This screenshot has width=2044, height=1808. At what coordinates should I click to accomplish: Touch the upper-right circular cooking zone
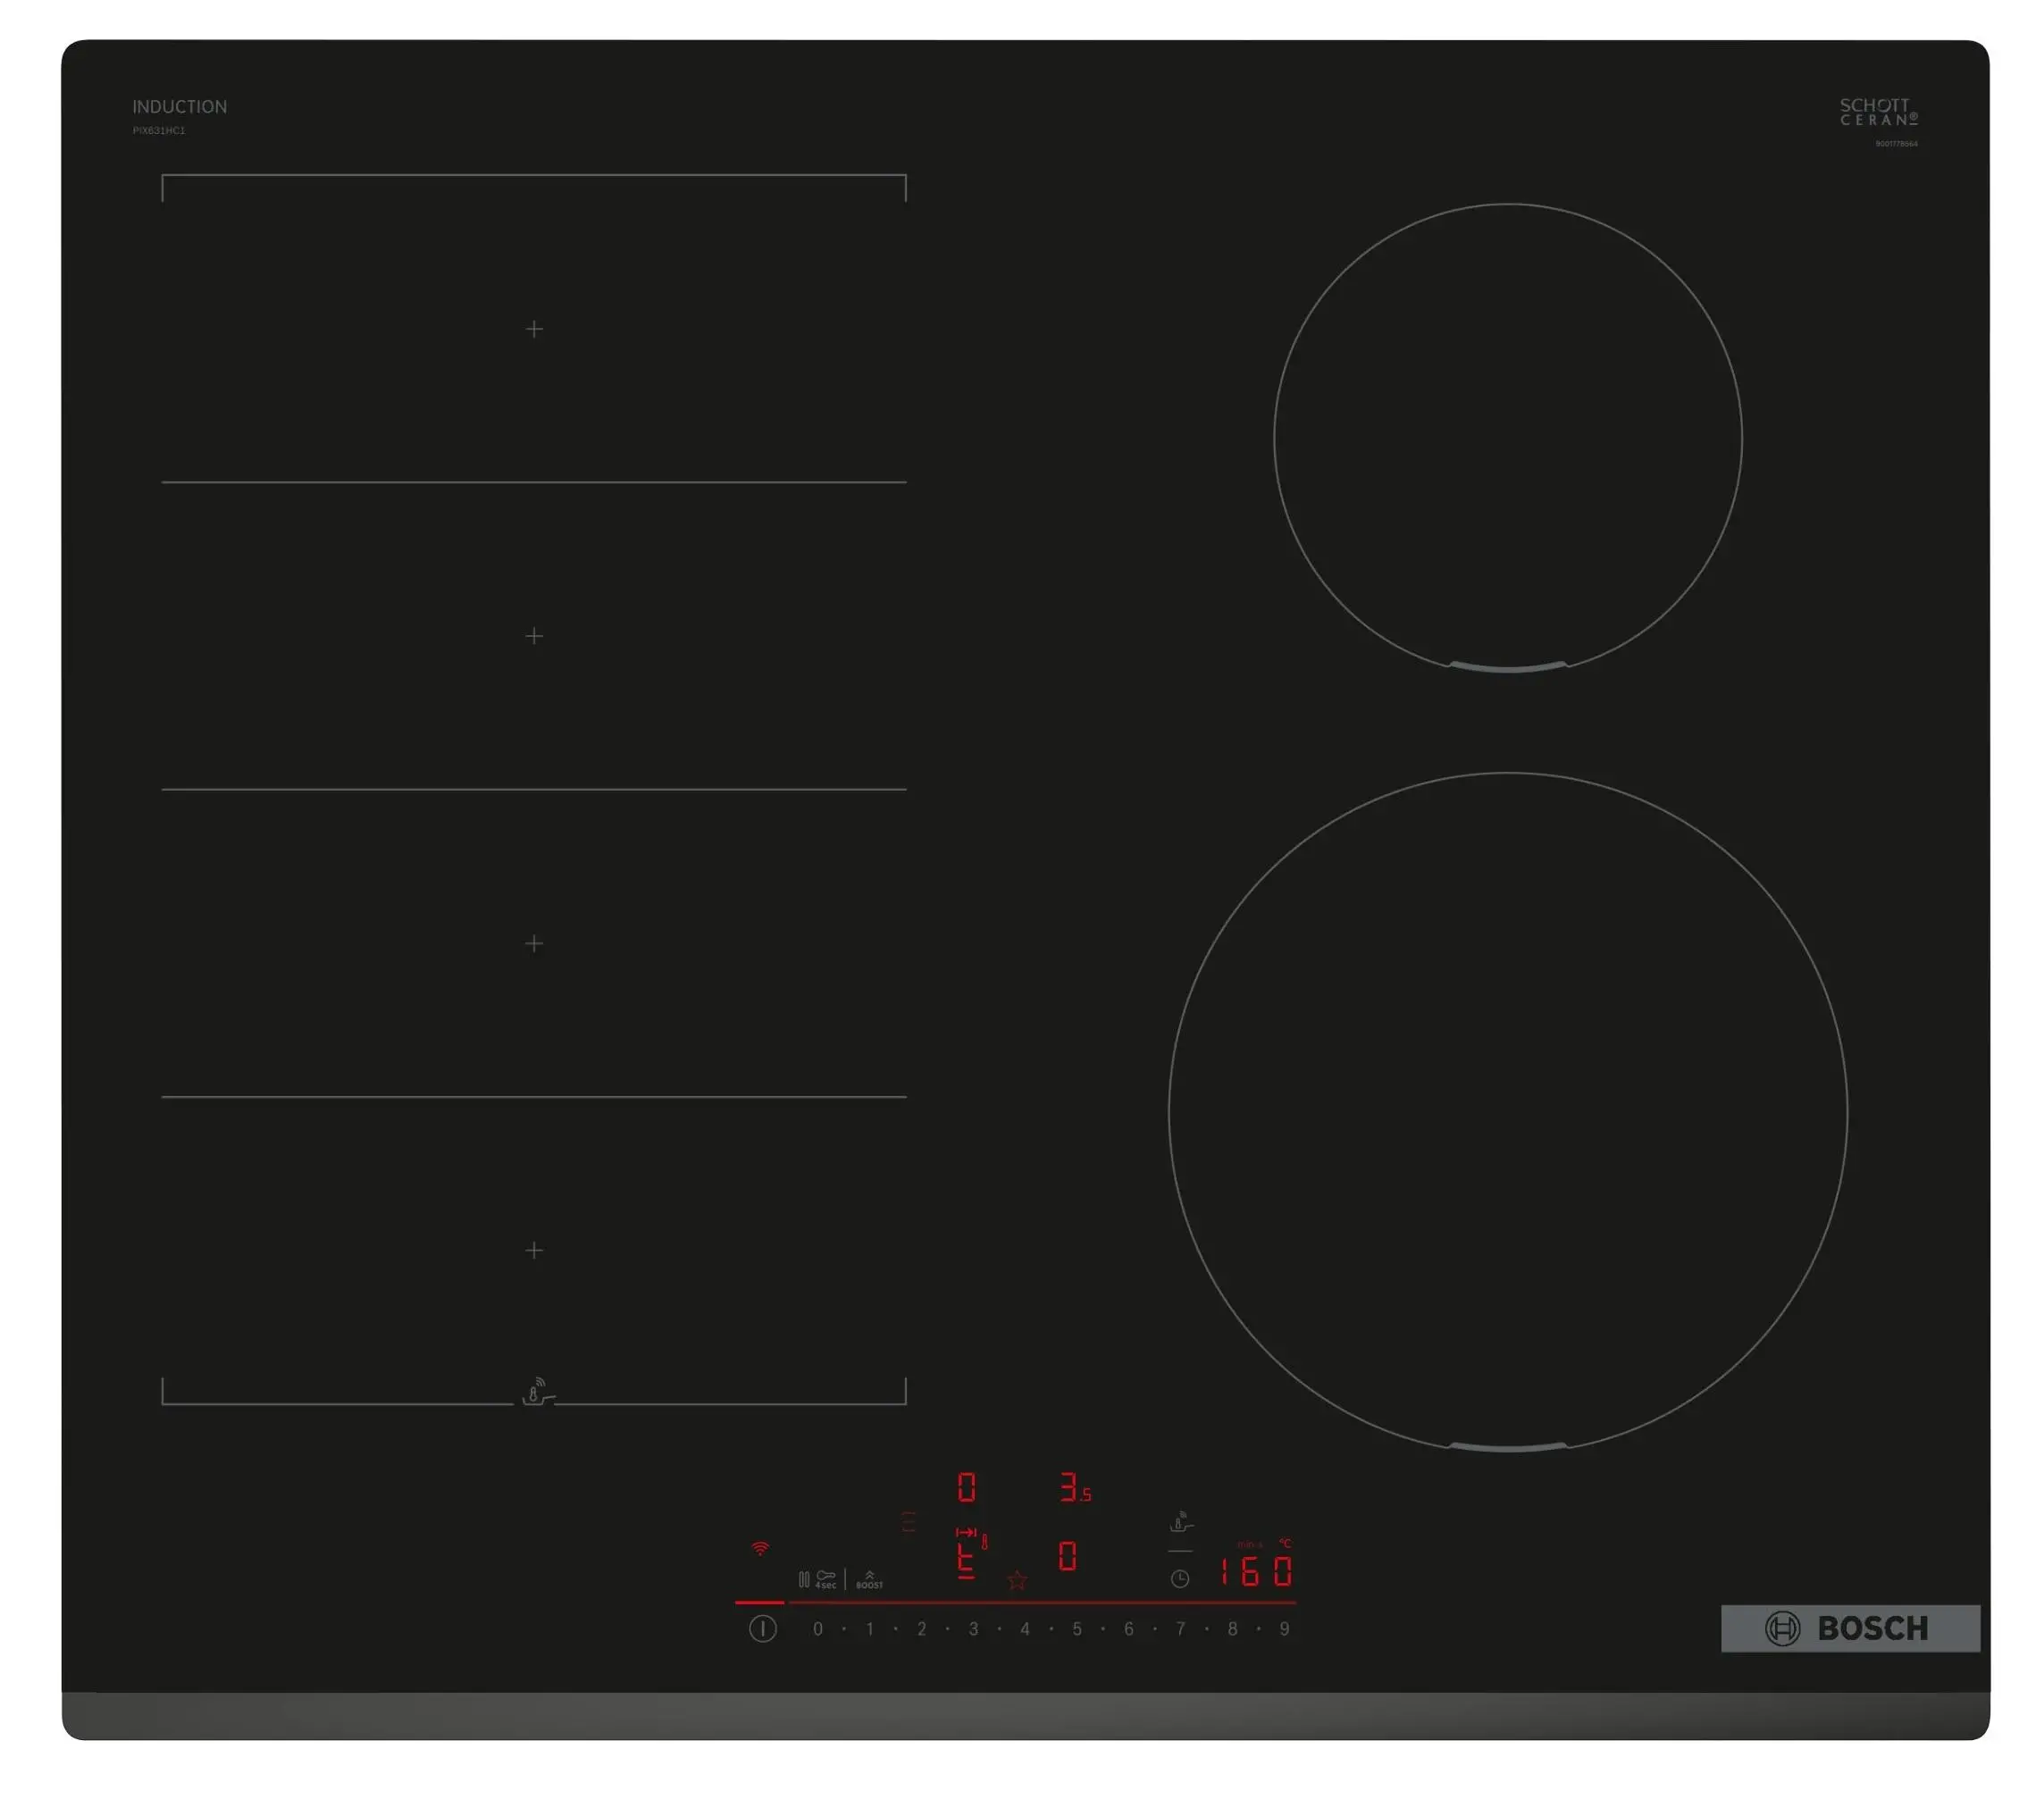click(1507, 438)
